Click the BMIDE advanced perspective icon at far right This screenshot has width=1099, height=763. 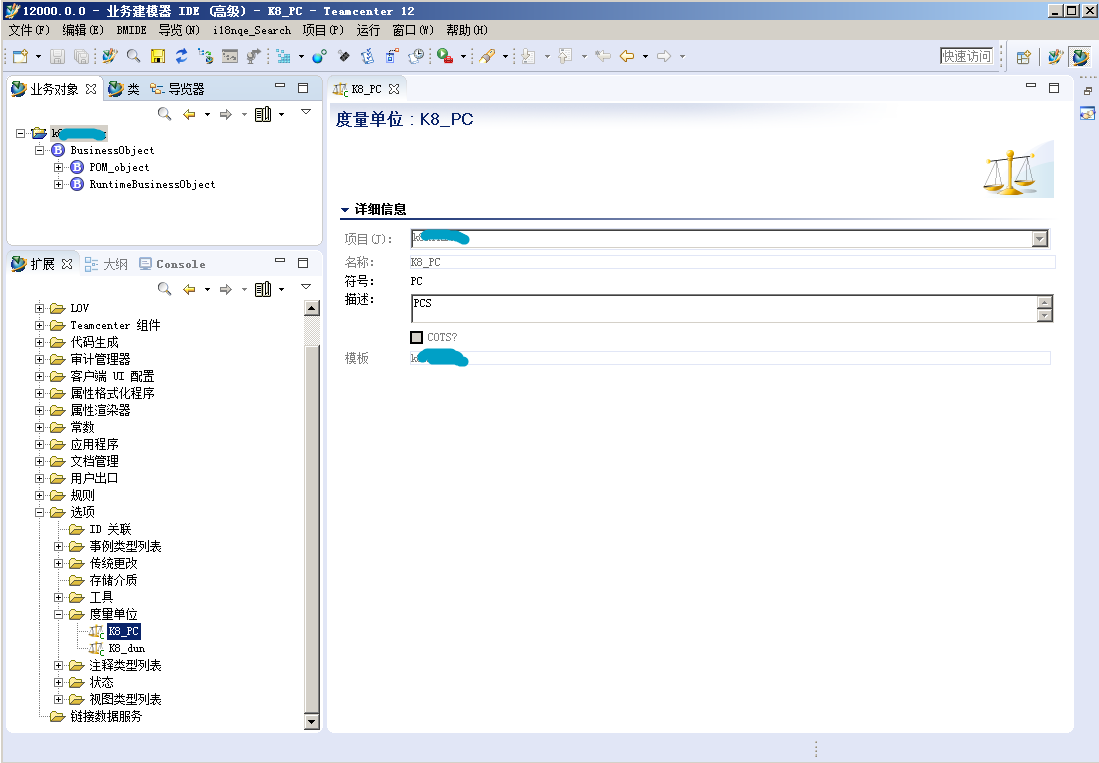point(1080,57)
